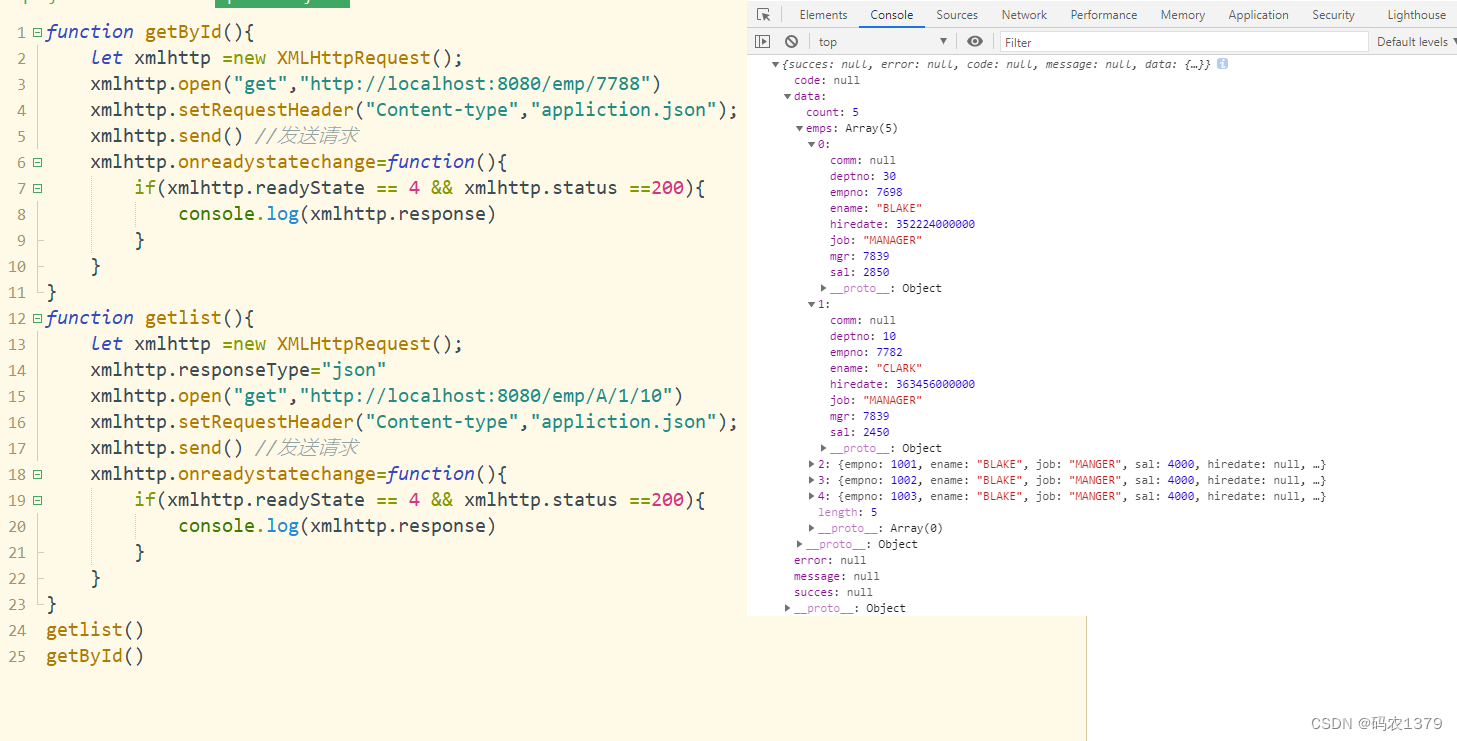
Task: Click the hiredate 352224000000 value
Action: [935, 224]
